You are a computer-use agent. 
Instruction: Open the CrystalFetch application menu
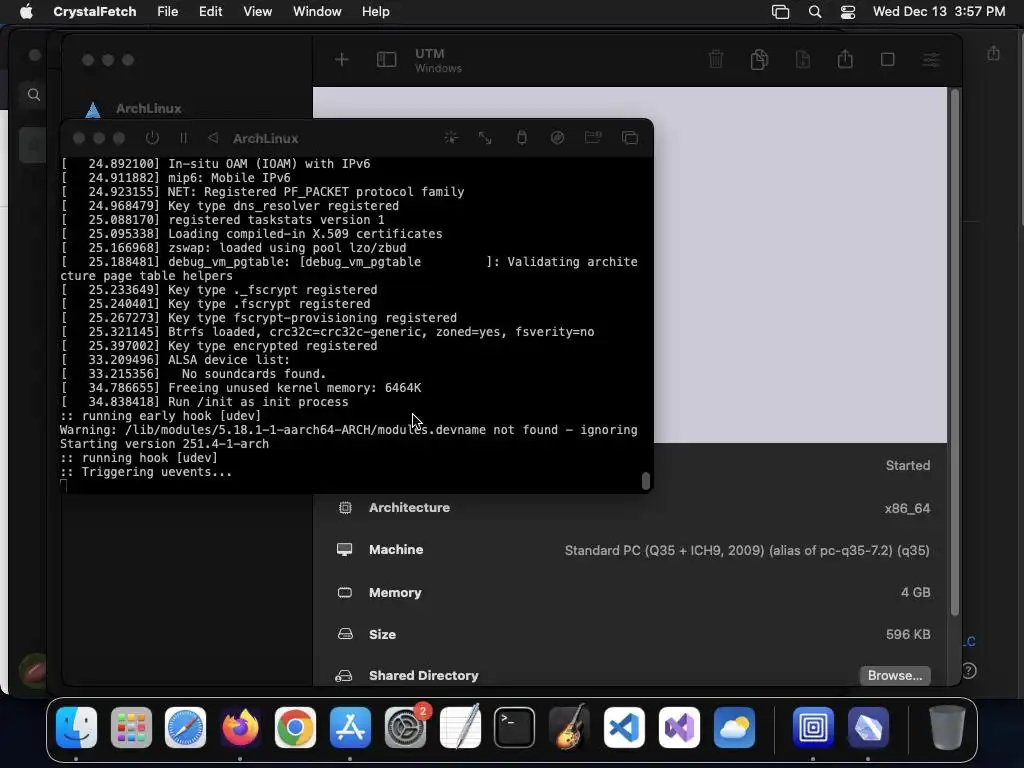coord(95,12)
